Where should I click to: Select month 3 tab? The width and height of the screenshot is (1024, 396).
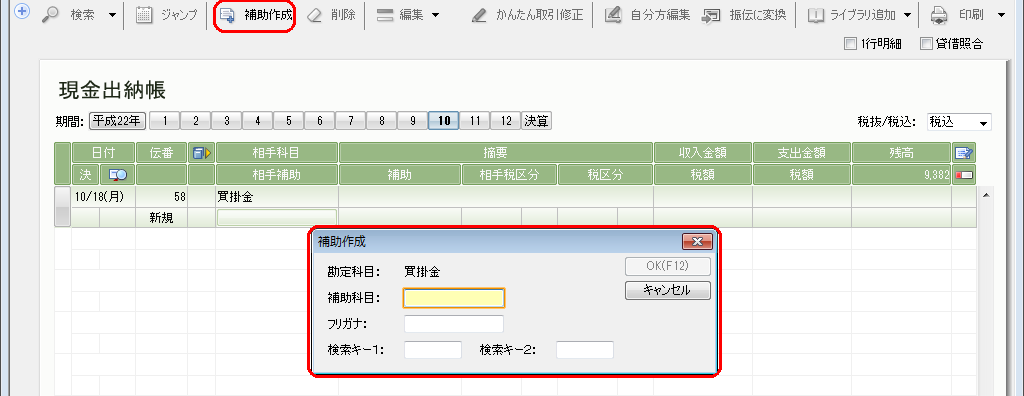click(x=227, y=121)
